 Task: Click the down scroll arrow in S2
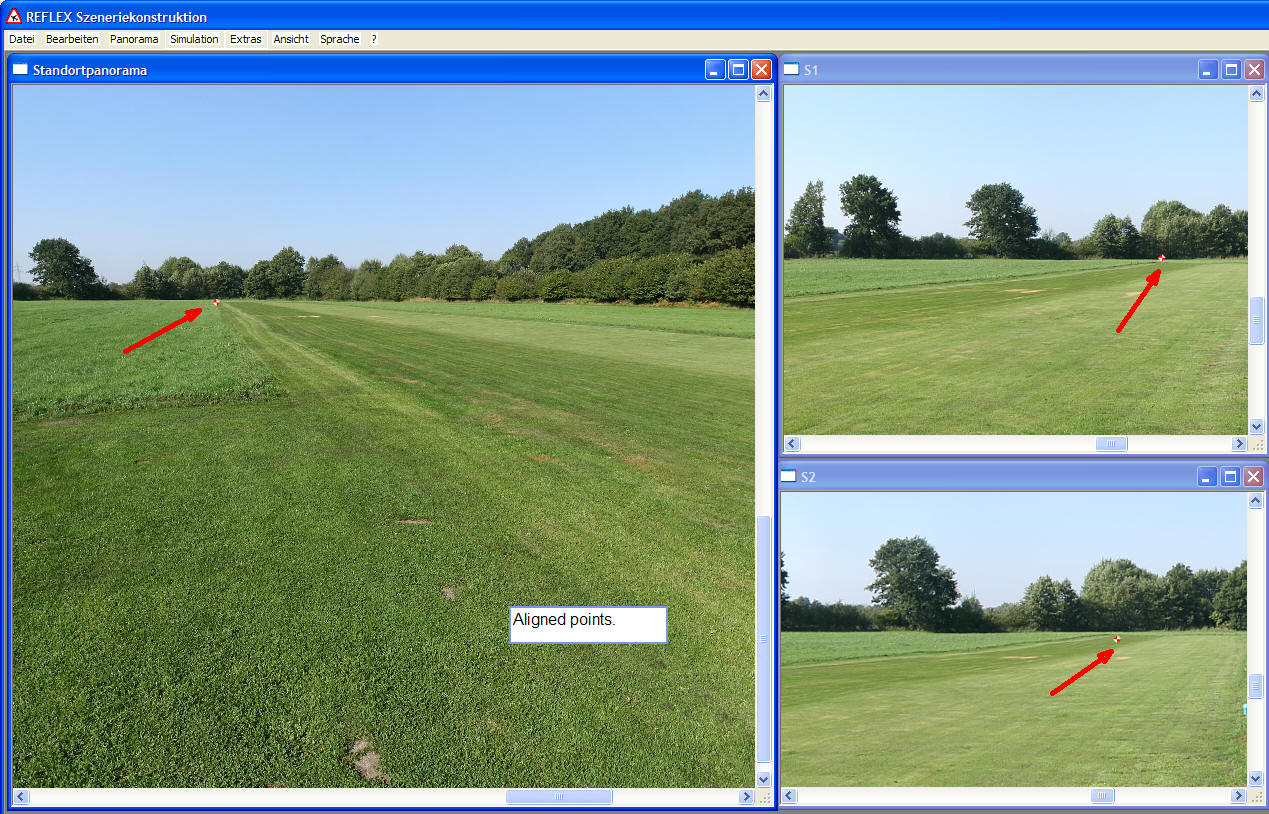1256,778
